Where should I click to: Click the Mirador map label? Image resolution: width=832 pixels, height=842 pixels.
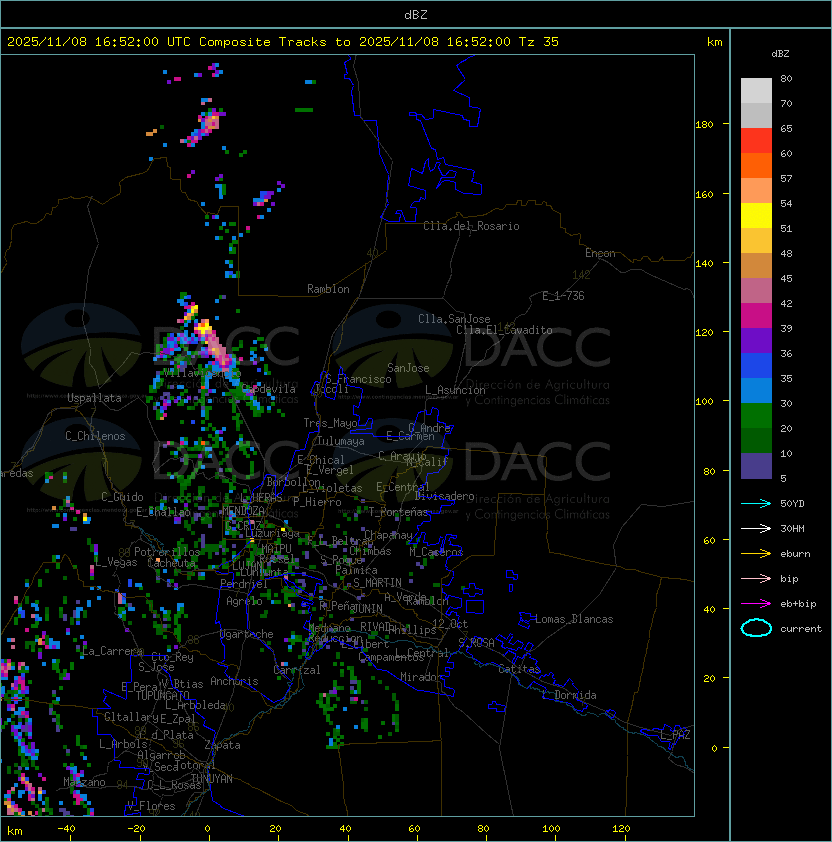422,677
